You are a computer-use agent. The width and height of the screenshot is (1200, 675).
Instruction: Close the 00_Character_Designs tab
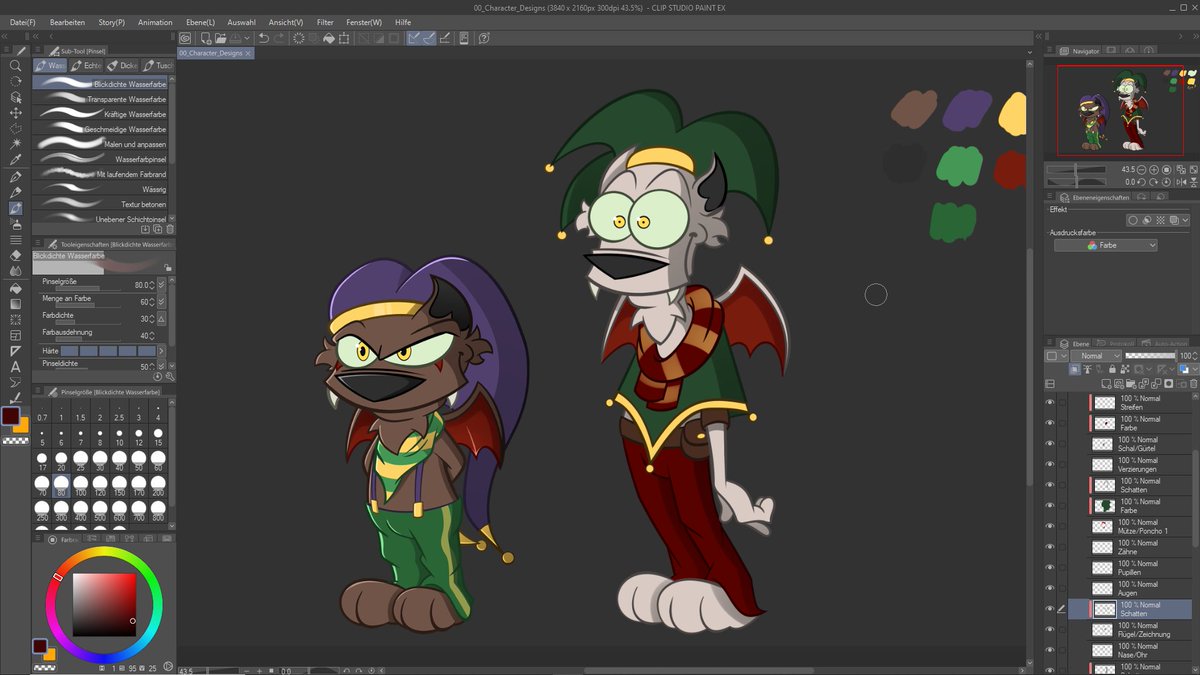tap(249, 52)
